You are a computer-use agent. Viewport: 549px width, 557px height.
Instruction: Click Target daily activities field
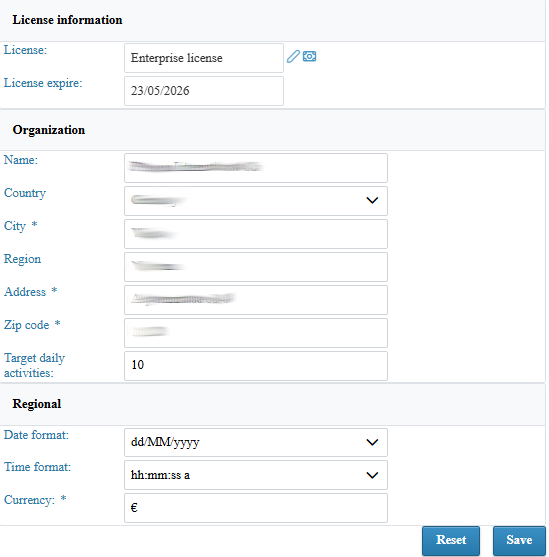point(256,366)
